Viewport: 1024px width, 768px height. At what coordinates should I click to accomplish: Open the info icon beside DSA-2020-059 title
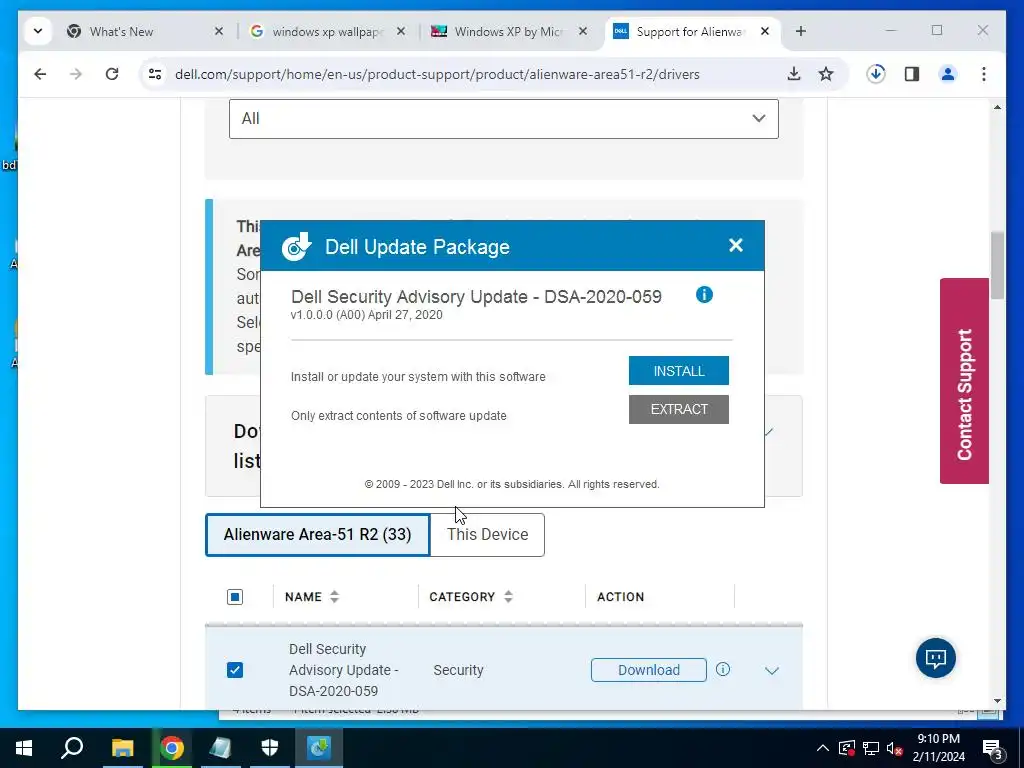(x=704, y=295)
